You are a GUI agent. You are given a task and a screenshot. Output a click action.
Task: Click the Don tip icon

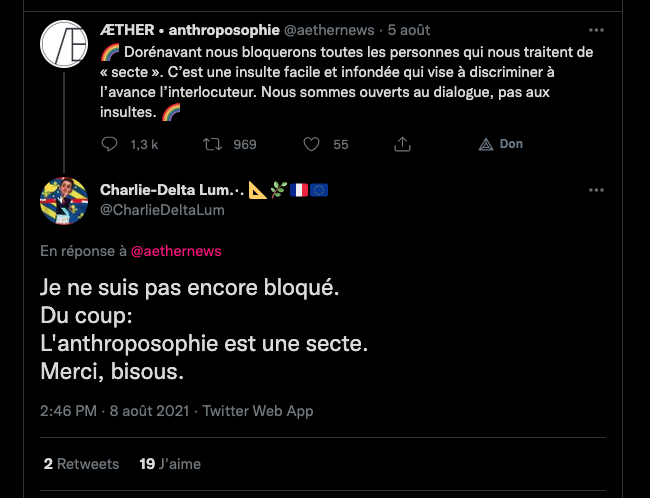[x=486, y=144]
